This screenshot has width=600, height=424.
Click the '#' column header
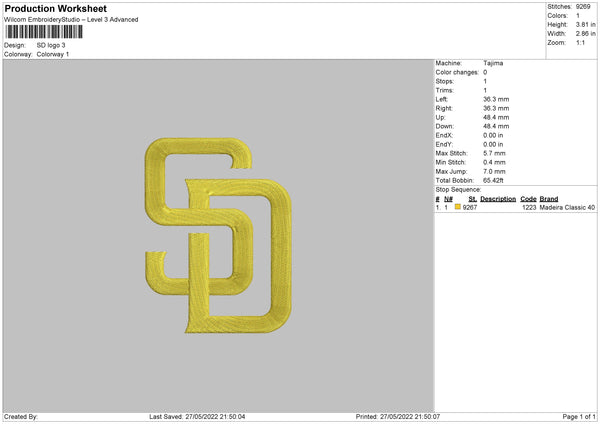pyautogui.click(x=437, y=199)
